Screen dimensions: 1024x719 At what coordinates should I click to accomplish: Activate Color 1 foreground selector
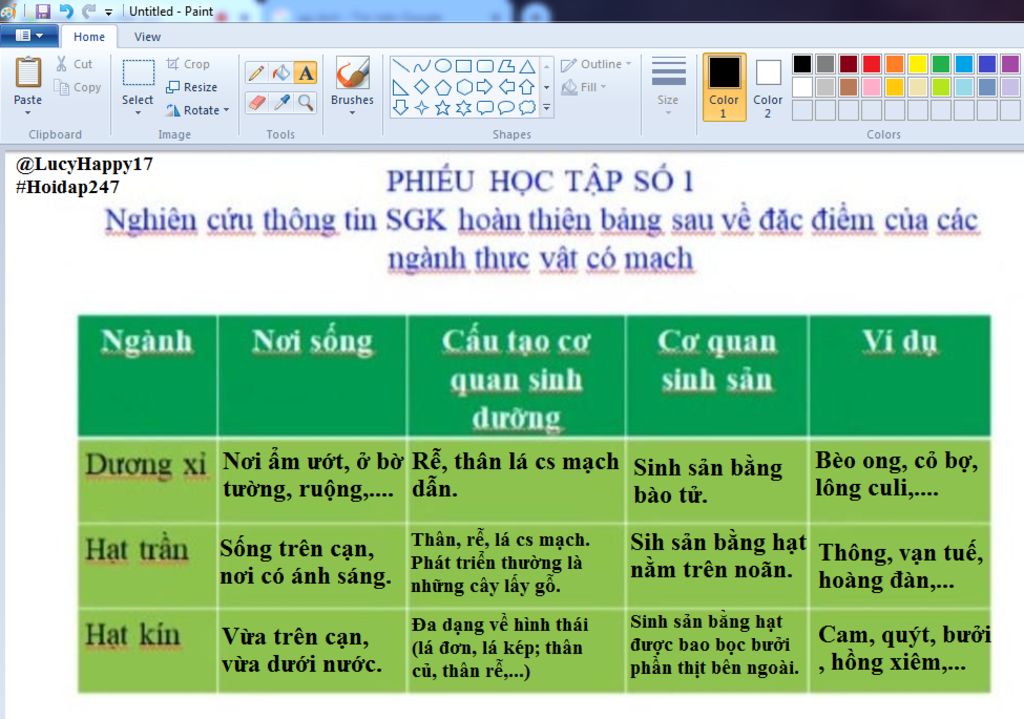click(724, 87)
